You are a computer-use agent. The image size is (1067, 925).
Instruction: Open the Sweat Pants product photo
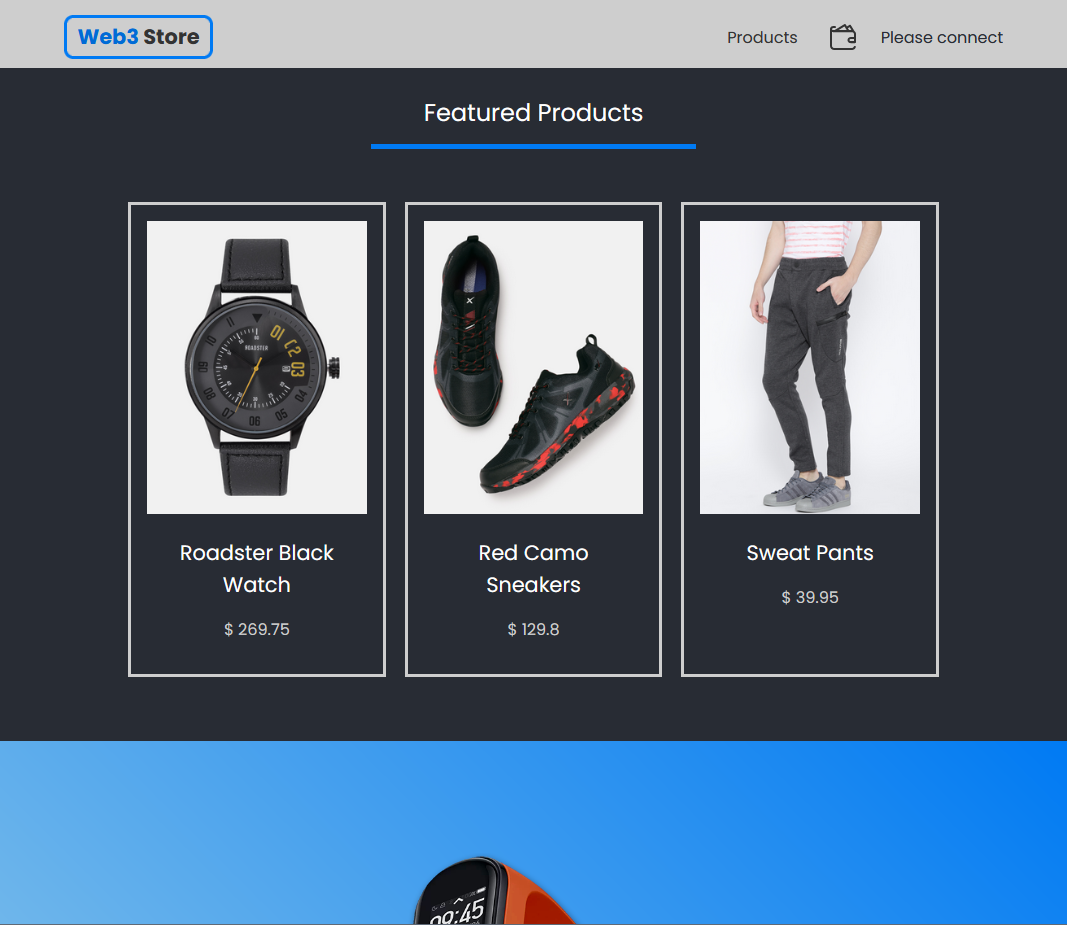810,368
